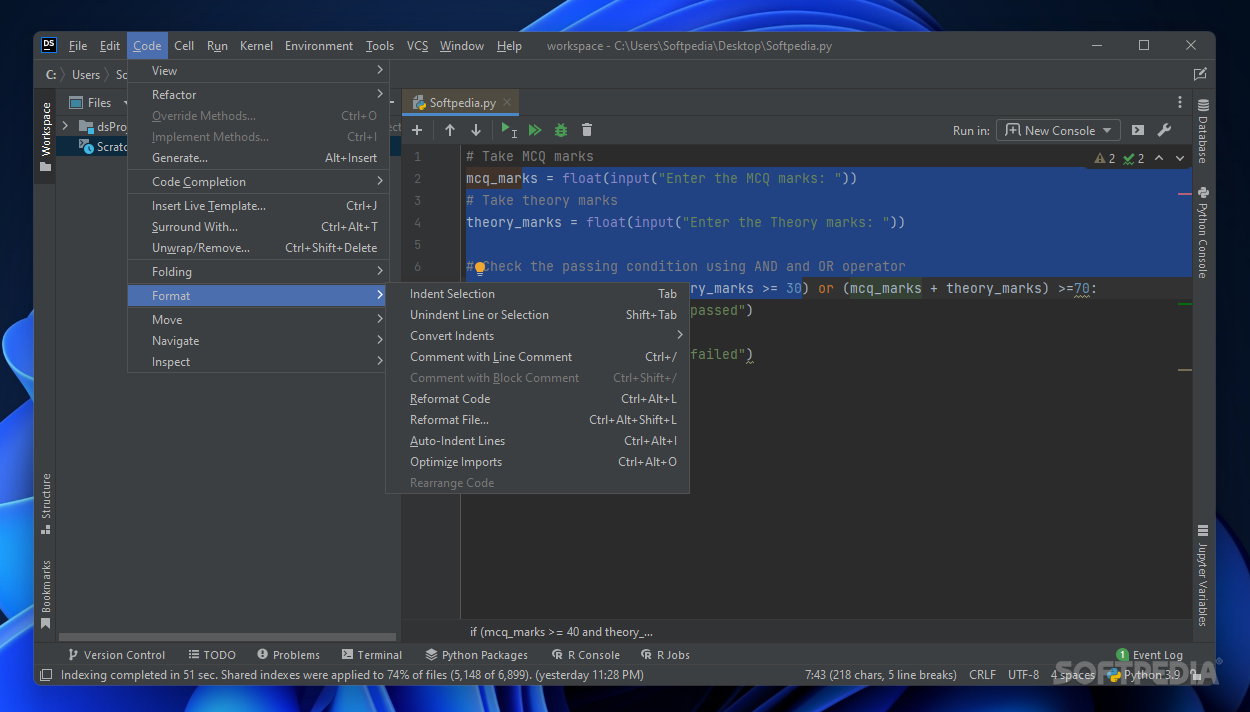Viewport: 1250px width, 712px height.
Task: Add a new cell with plus icon
Action: (417, 130)
